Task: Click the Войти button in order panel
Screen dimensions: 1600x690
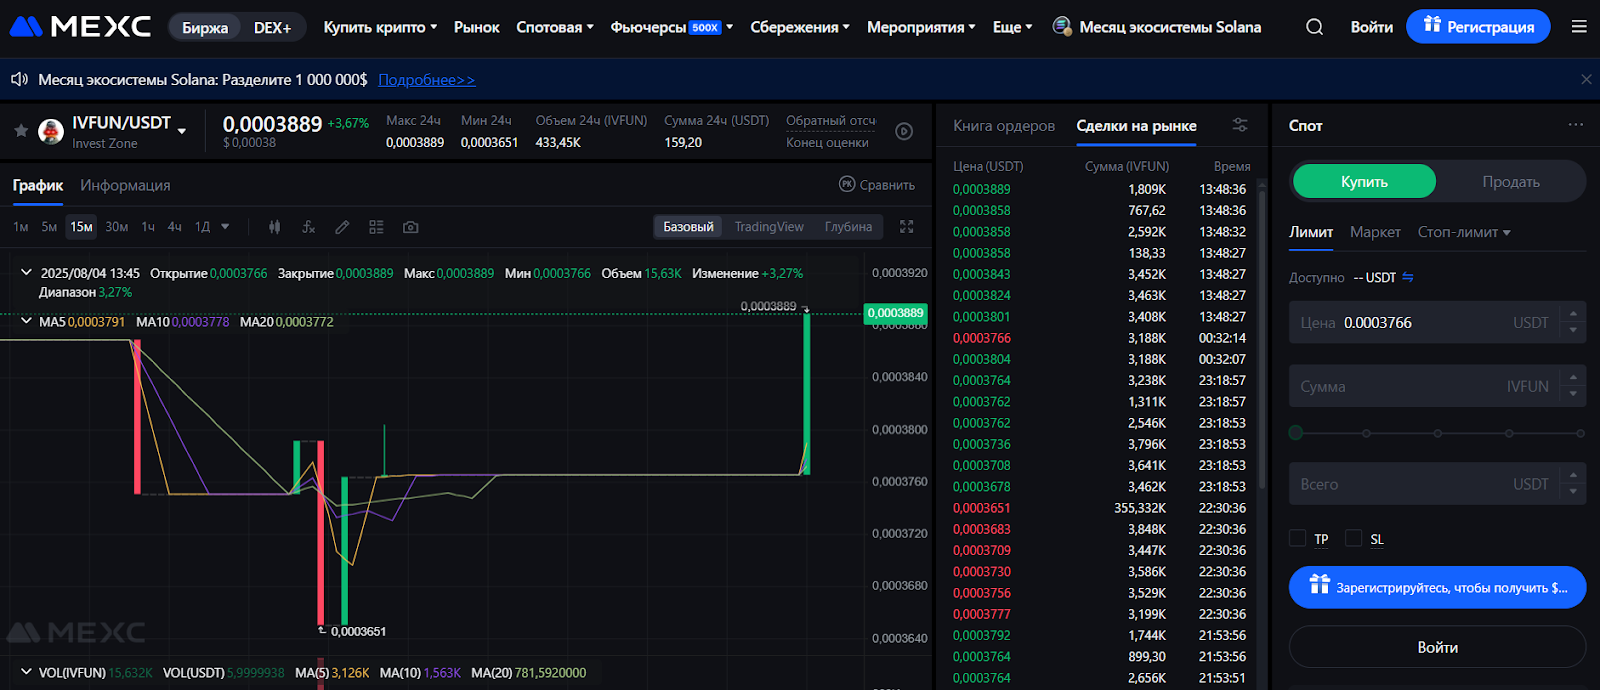Action: 1437,647
